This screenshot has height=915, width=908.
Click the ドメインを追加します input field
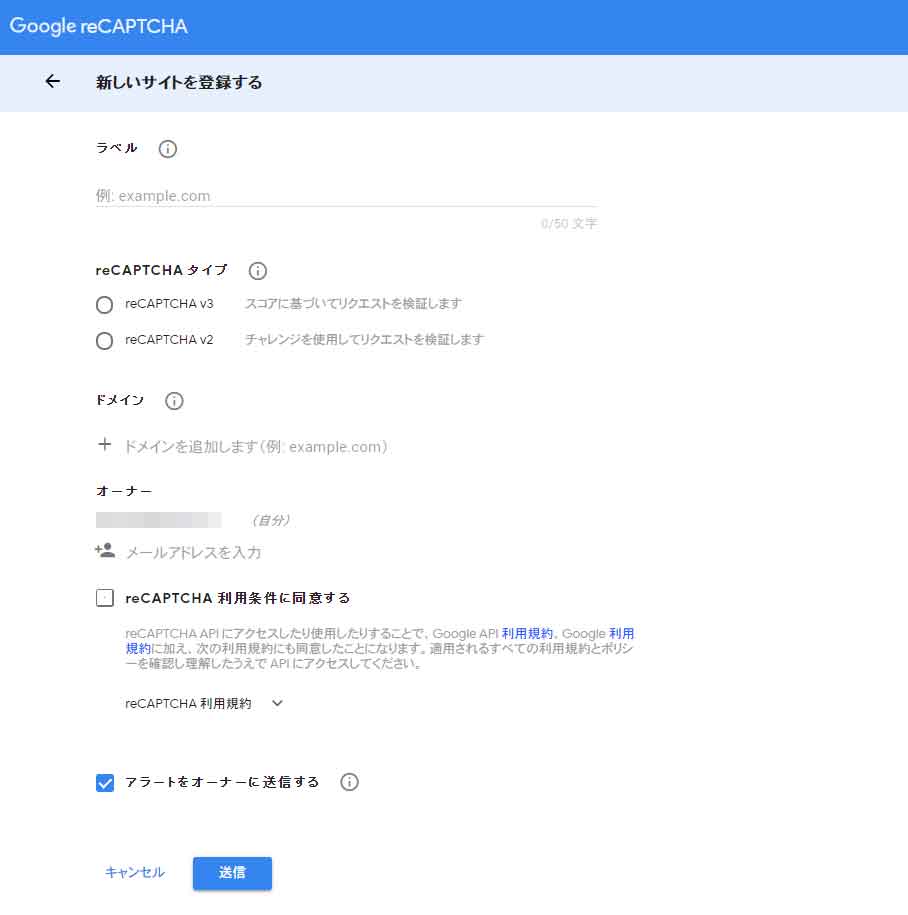point(255,447)
